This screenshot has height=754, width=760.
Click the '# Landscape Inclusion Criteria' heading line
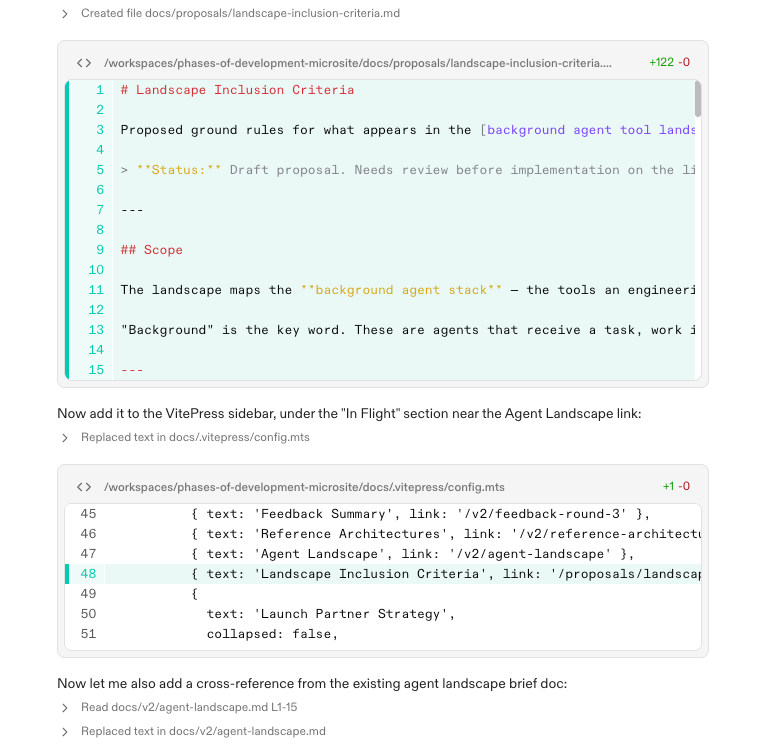click(237, 90)
